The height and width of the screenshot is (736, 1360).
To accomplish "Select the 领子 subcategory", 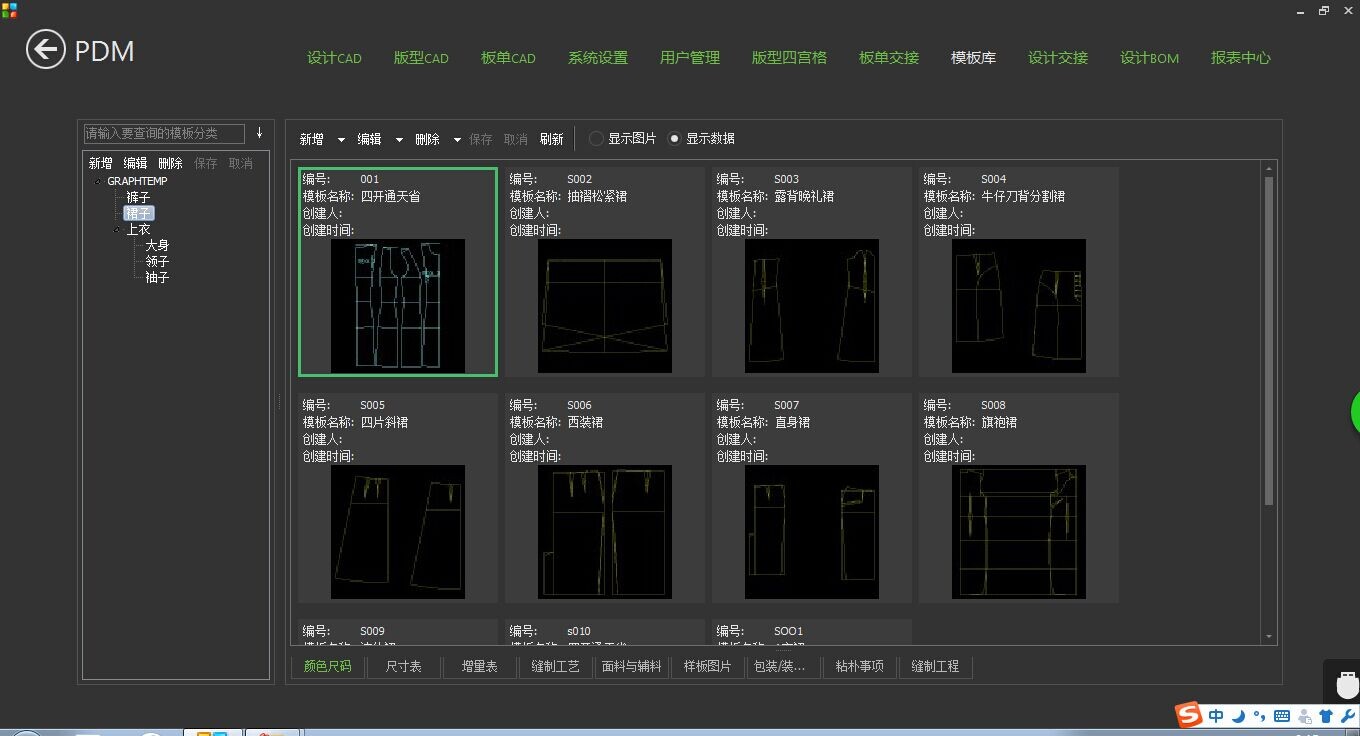I will tap(157, 262).
